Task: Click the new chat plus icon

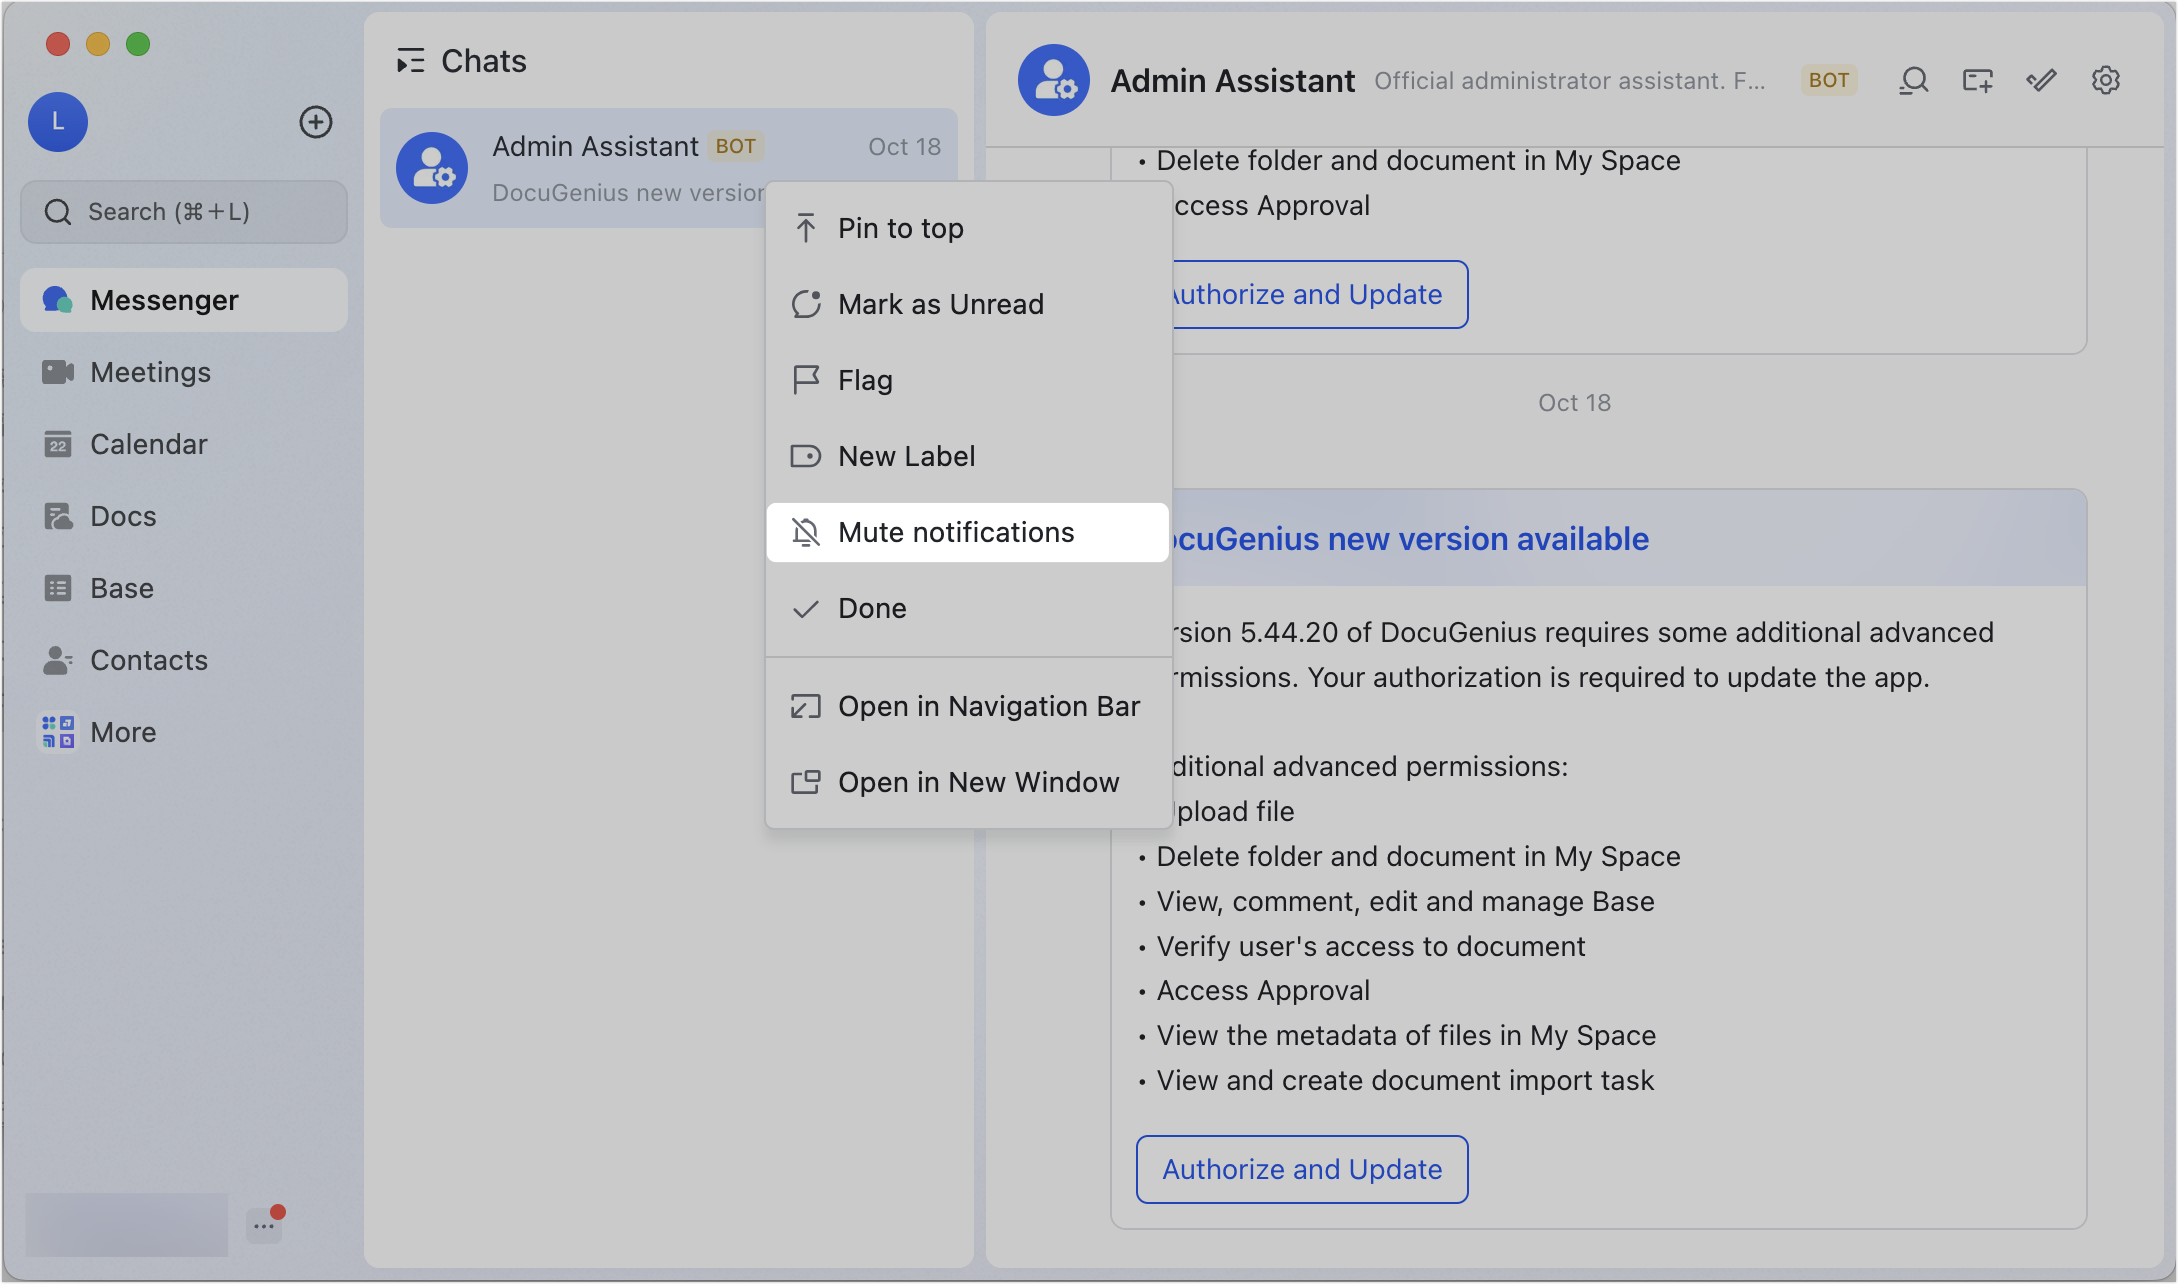Action: pos(316,122)
